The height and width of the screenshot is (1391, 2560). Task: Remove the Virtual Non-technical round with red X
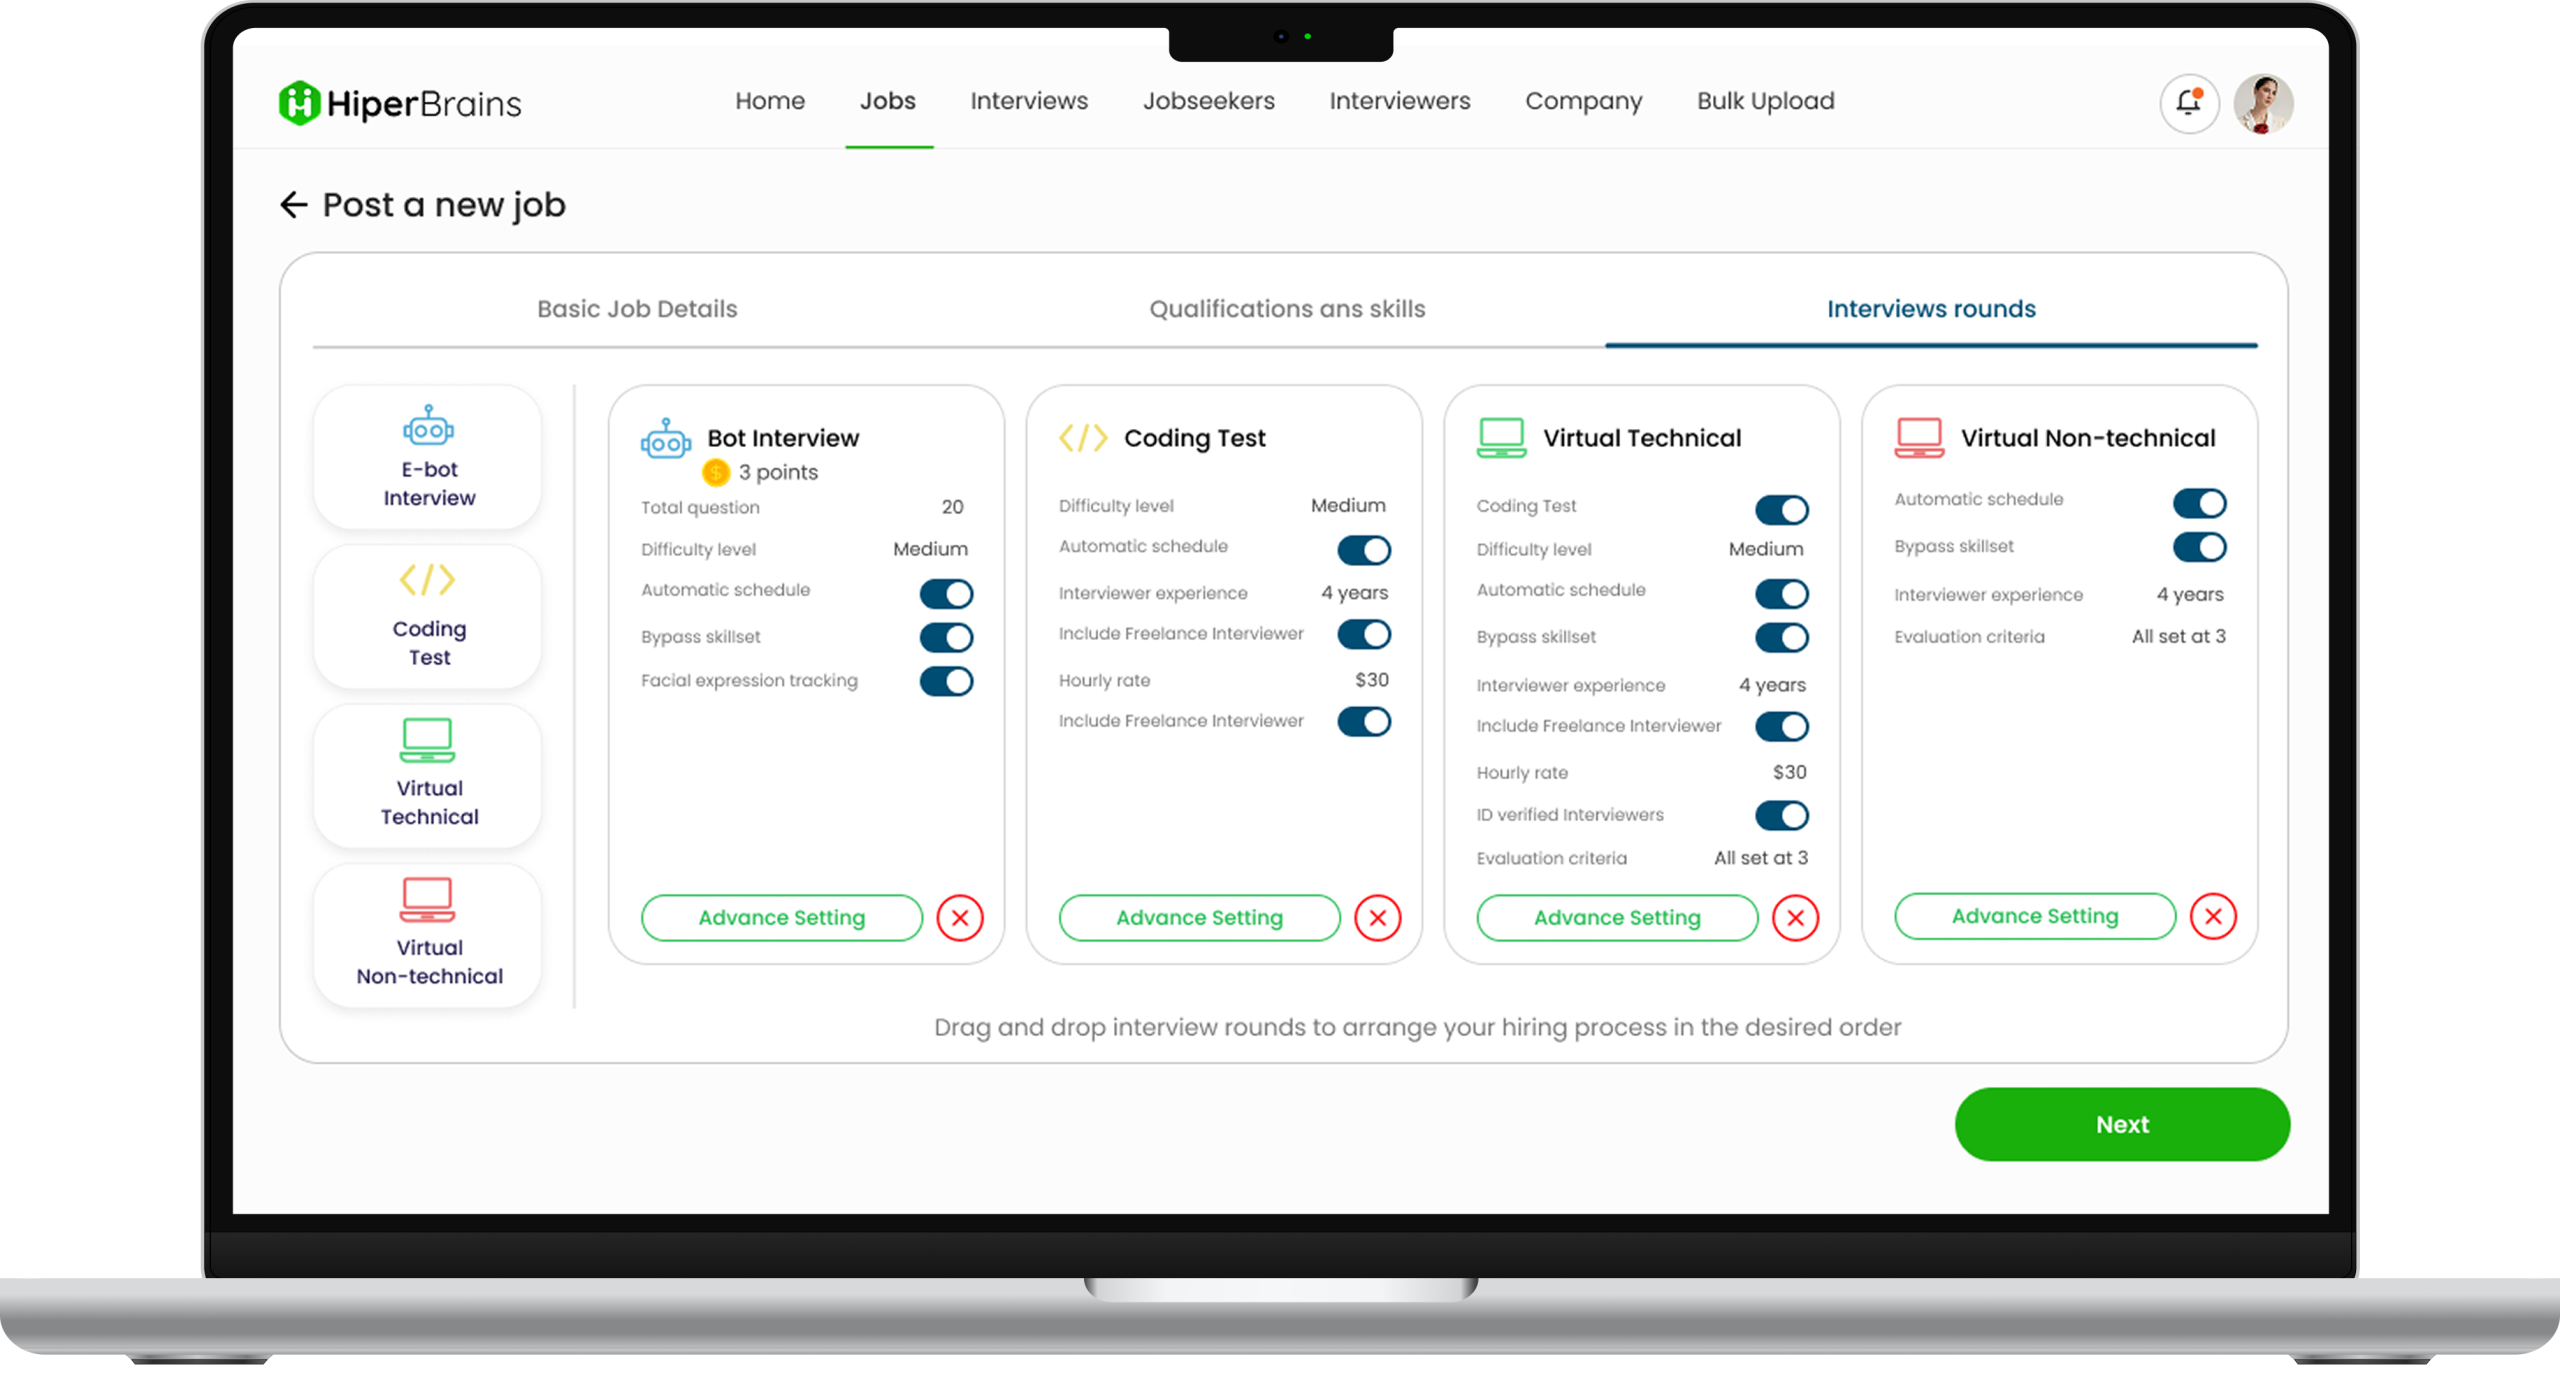(2213, 916)
